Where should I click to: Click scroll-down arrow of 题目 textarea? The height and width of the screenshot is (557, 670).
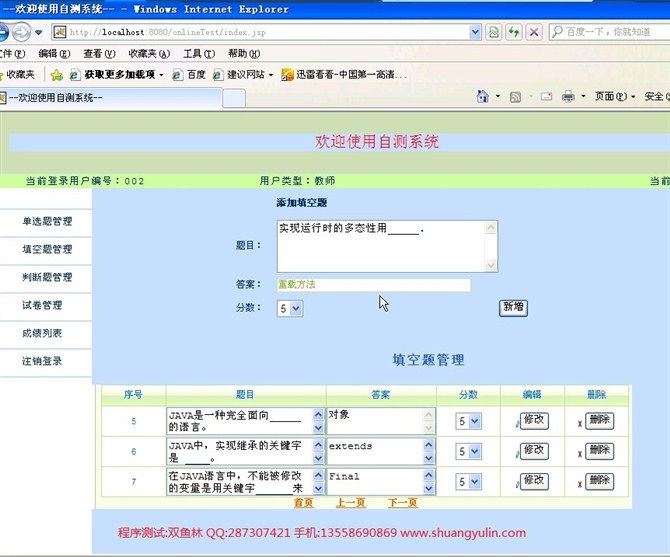pyautogui.click(x=491, y=266)
